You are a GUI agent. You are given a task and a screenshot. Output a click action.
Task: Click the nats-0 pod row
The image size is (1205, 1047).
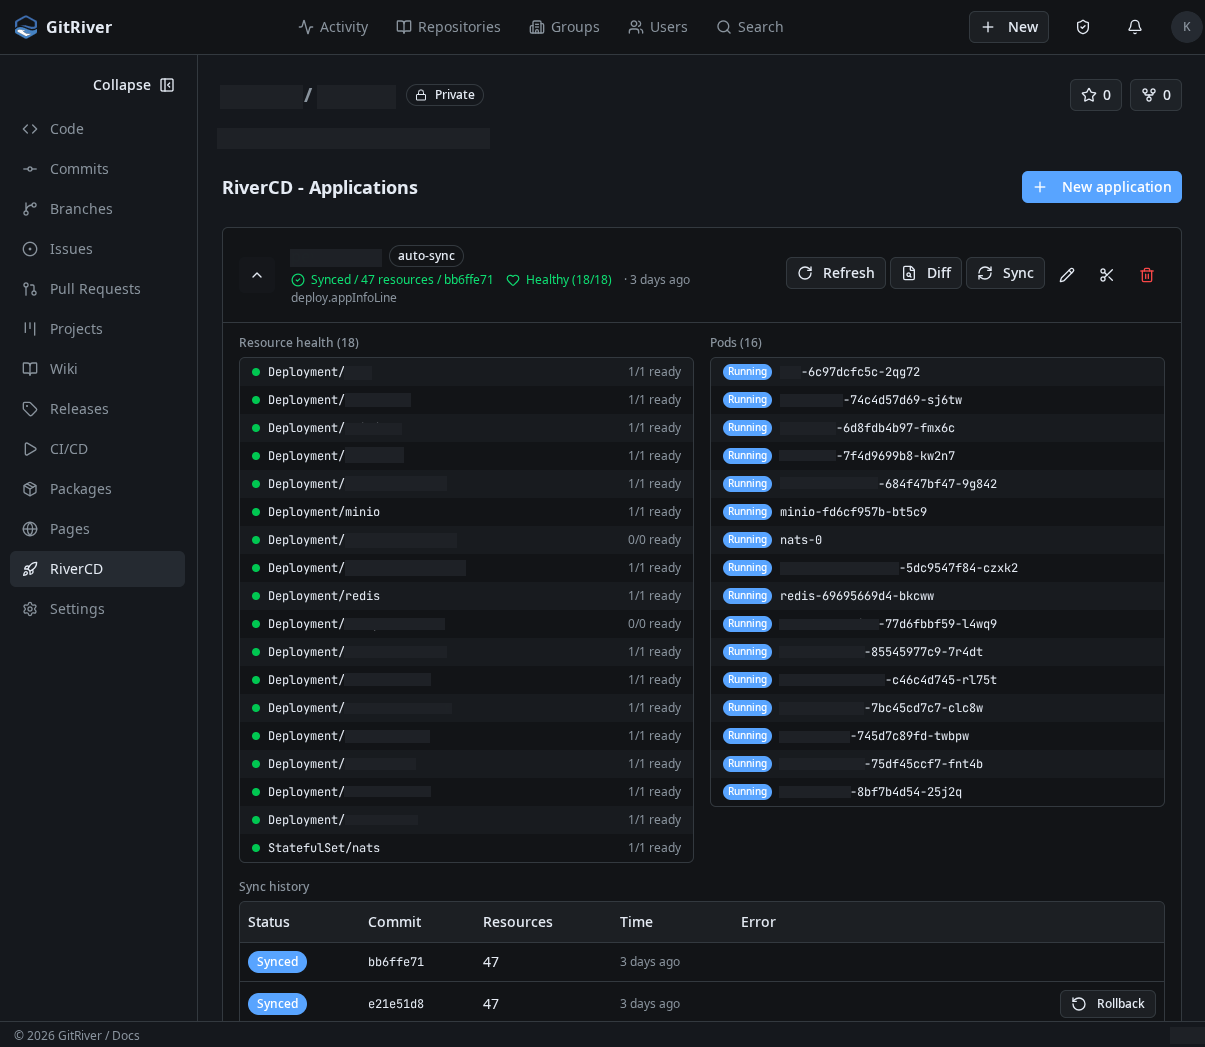(937, 540)
